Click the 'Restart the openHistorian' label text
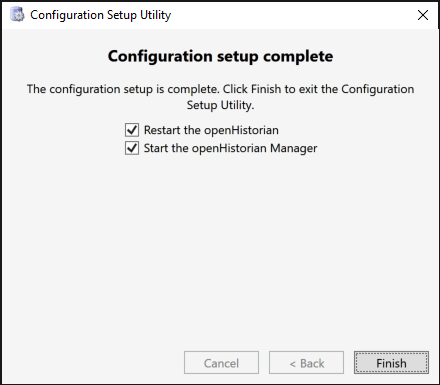 211,130
